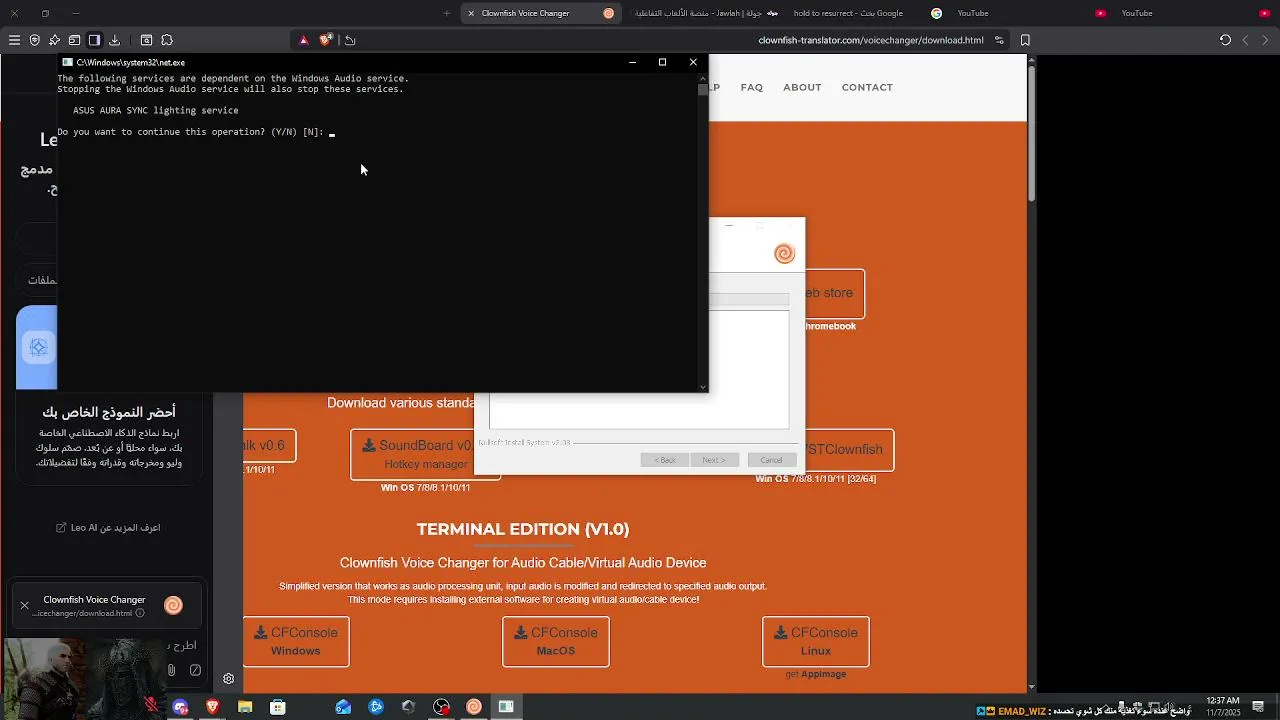Click the page info icon in chip

tap(140, 613)
